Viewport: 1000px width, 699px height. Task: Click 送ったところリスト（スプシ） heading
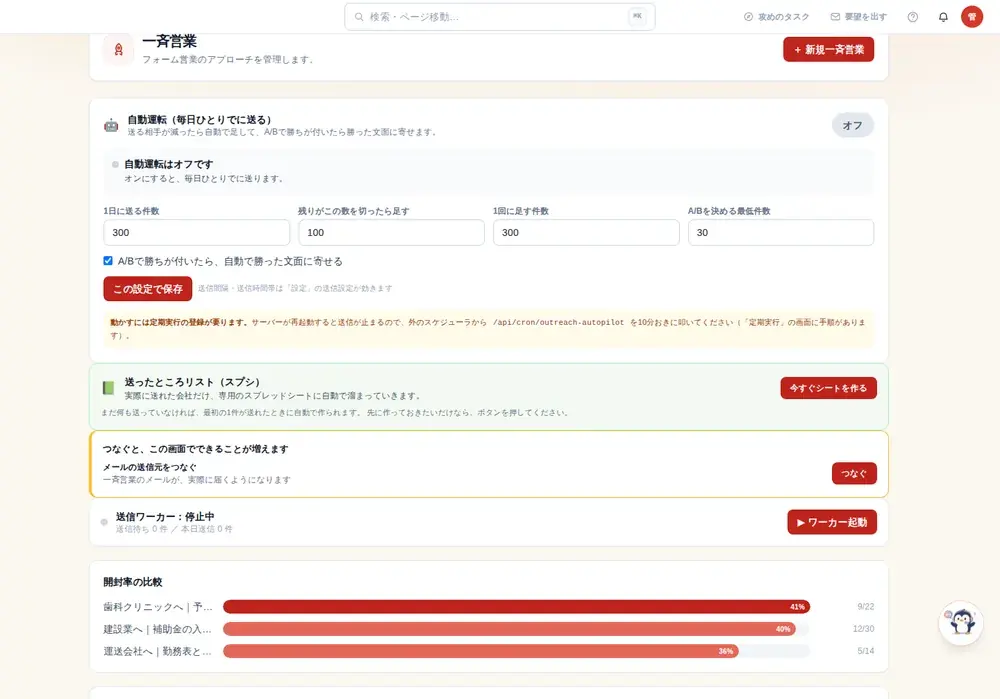coord(192,381)
